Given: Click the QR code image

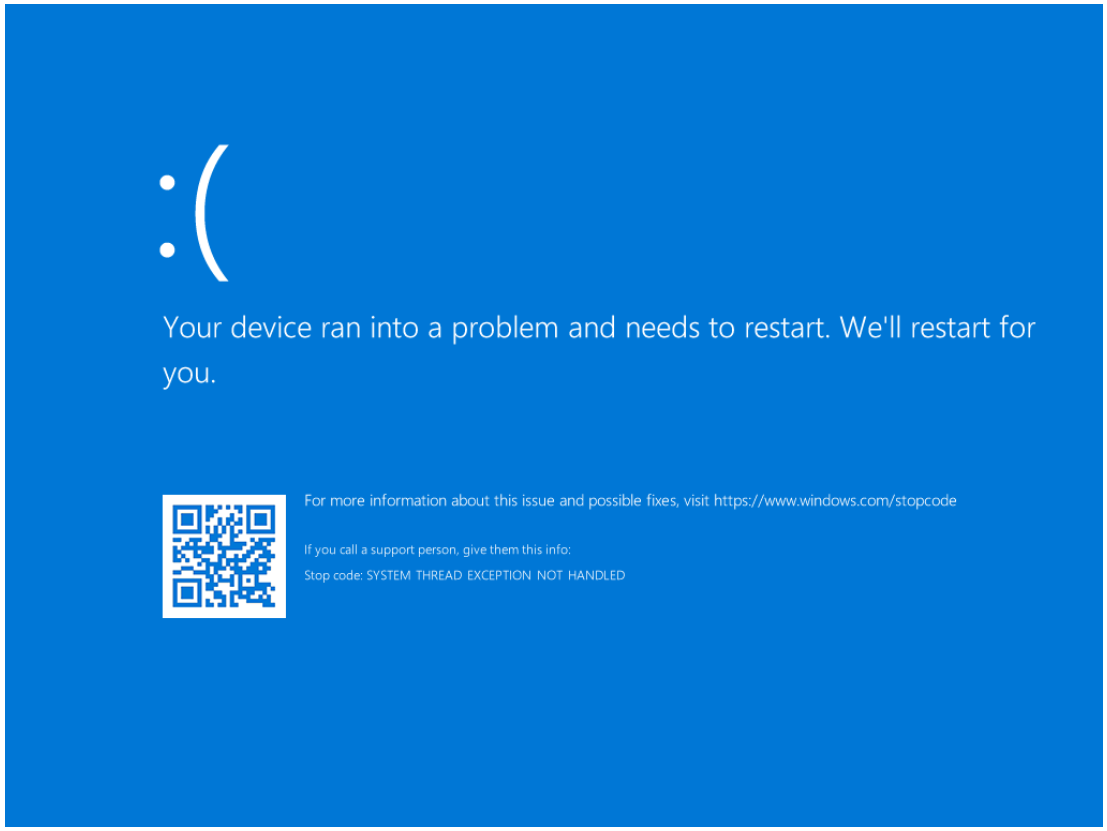Looking at the screenshot, I should [x=224, y=556].
